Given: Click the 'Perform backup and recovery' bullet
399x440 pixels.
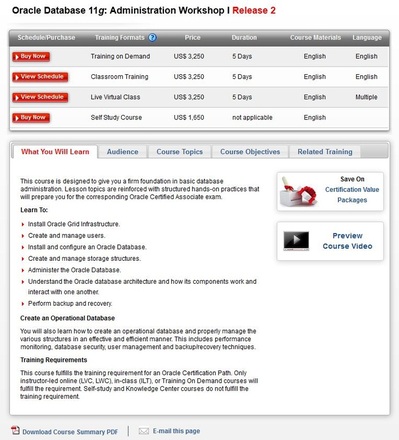Looking at the screenshot, I should (x=70, y=304).
